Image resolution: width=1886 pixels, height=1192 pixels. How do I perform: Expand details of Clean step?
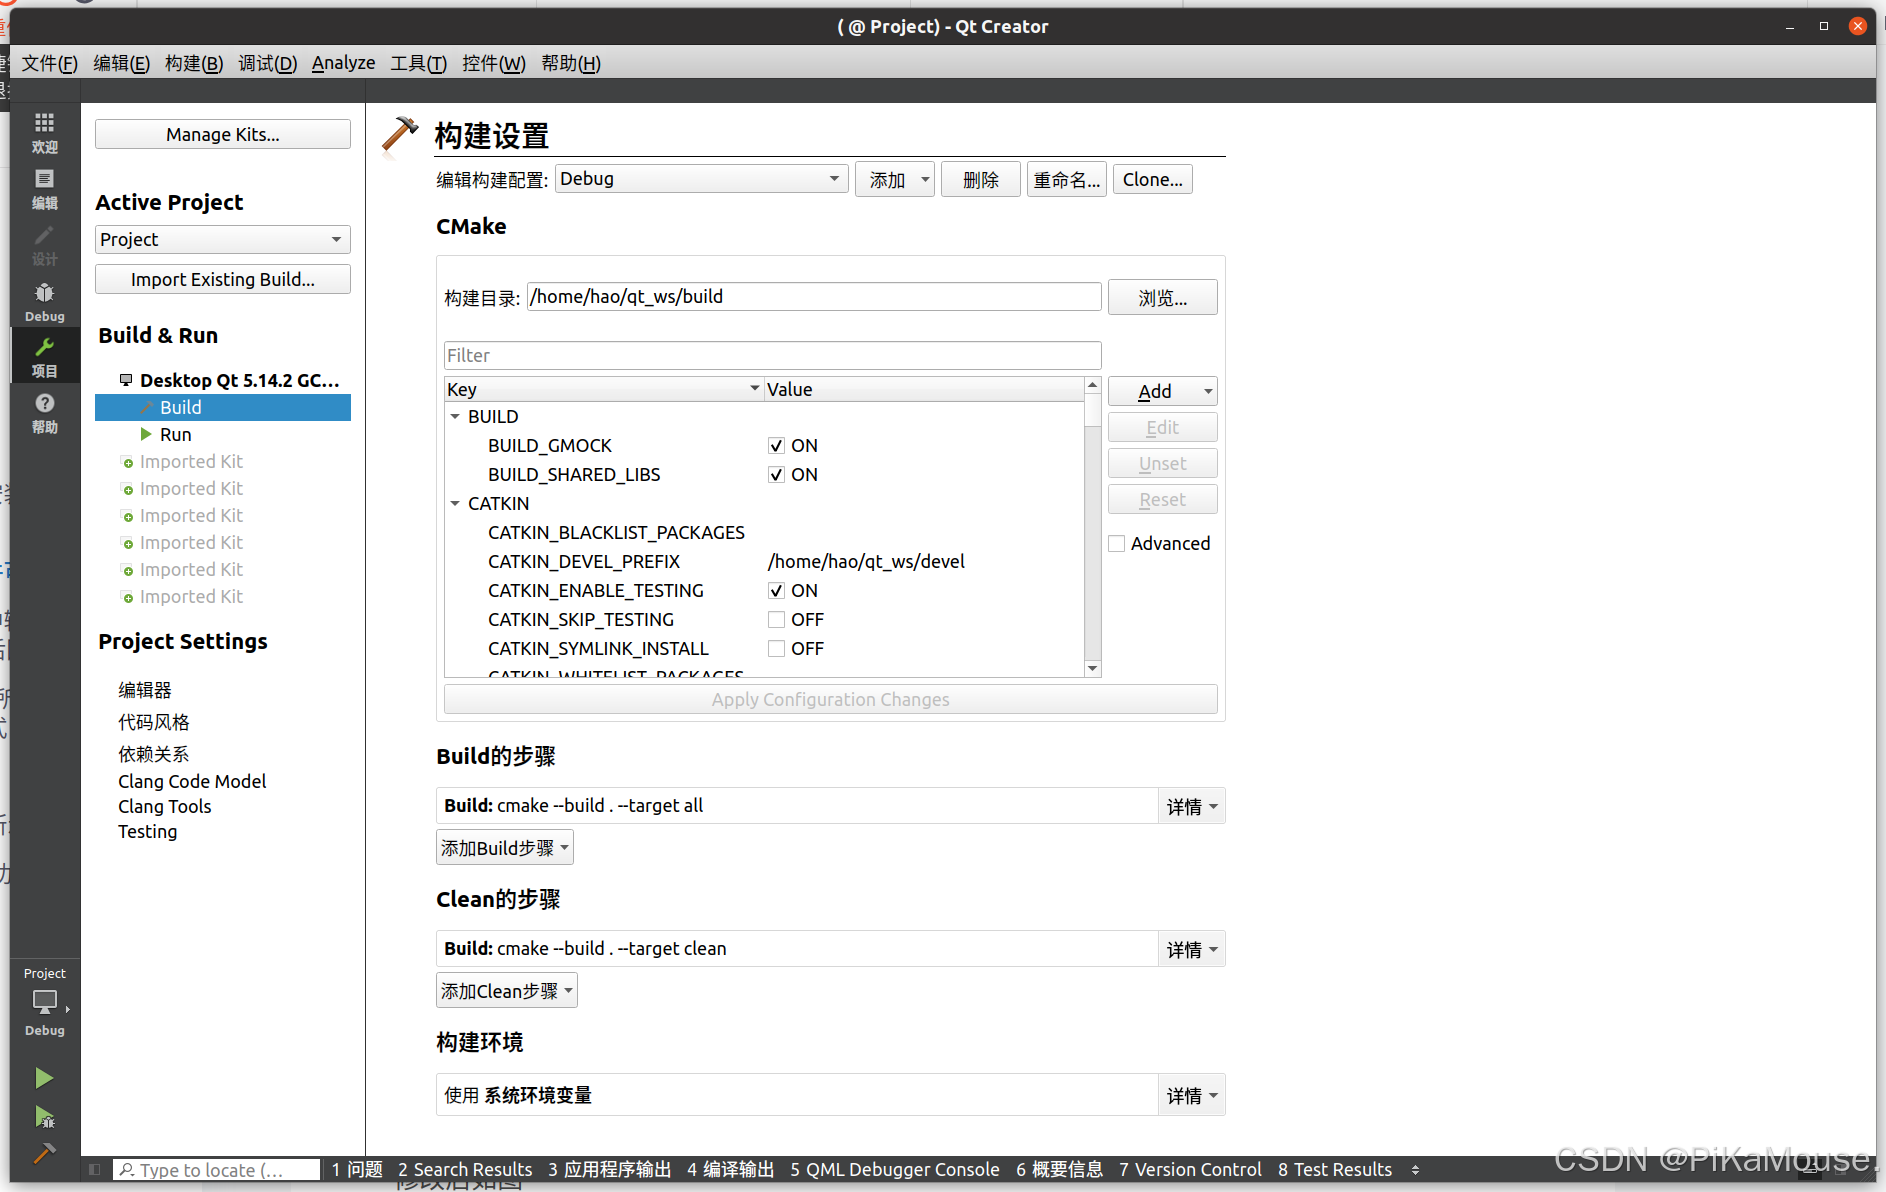[x=1192, y=949]
